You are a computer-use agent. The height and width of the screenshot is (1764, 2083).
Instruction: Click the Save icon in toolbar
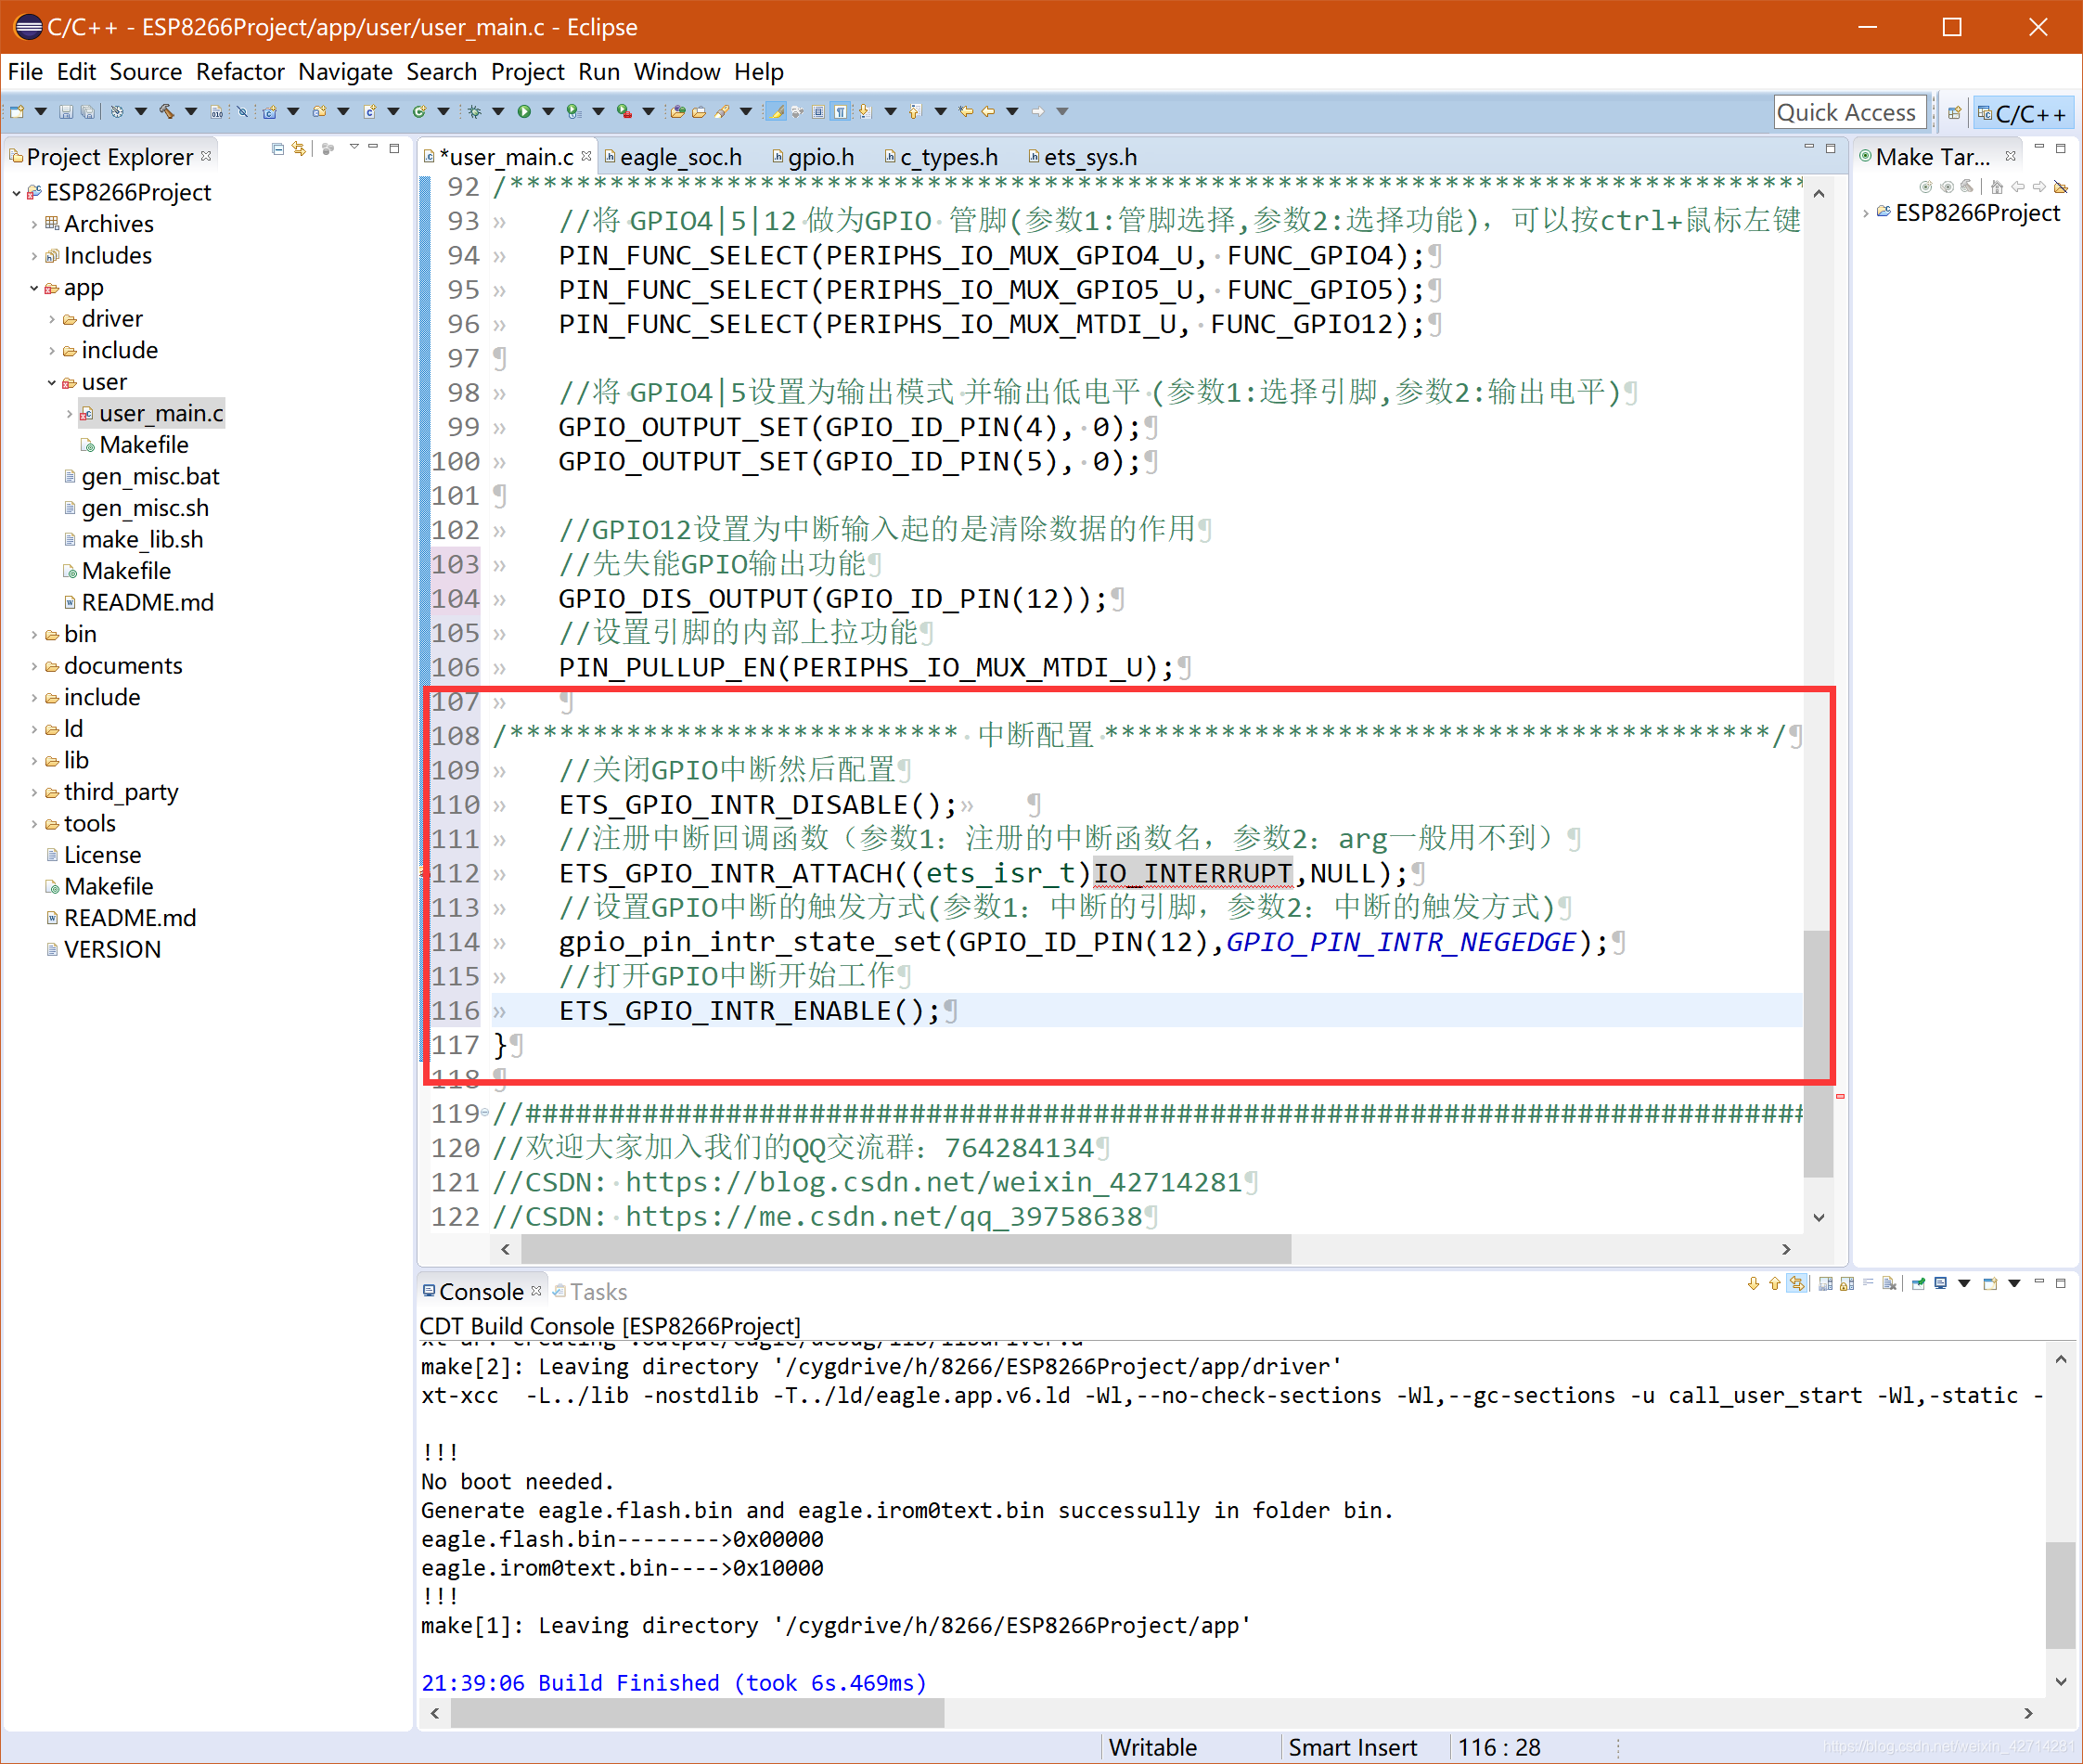(66, 112)
